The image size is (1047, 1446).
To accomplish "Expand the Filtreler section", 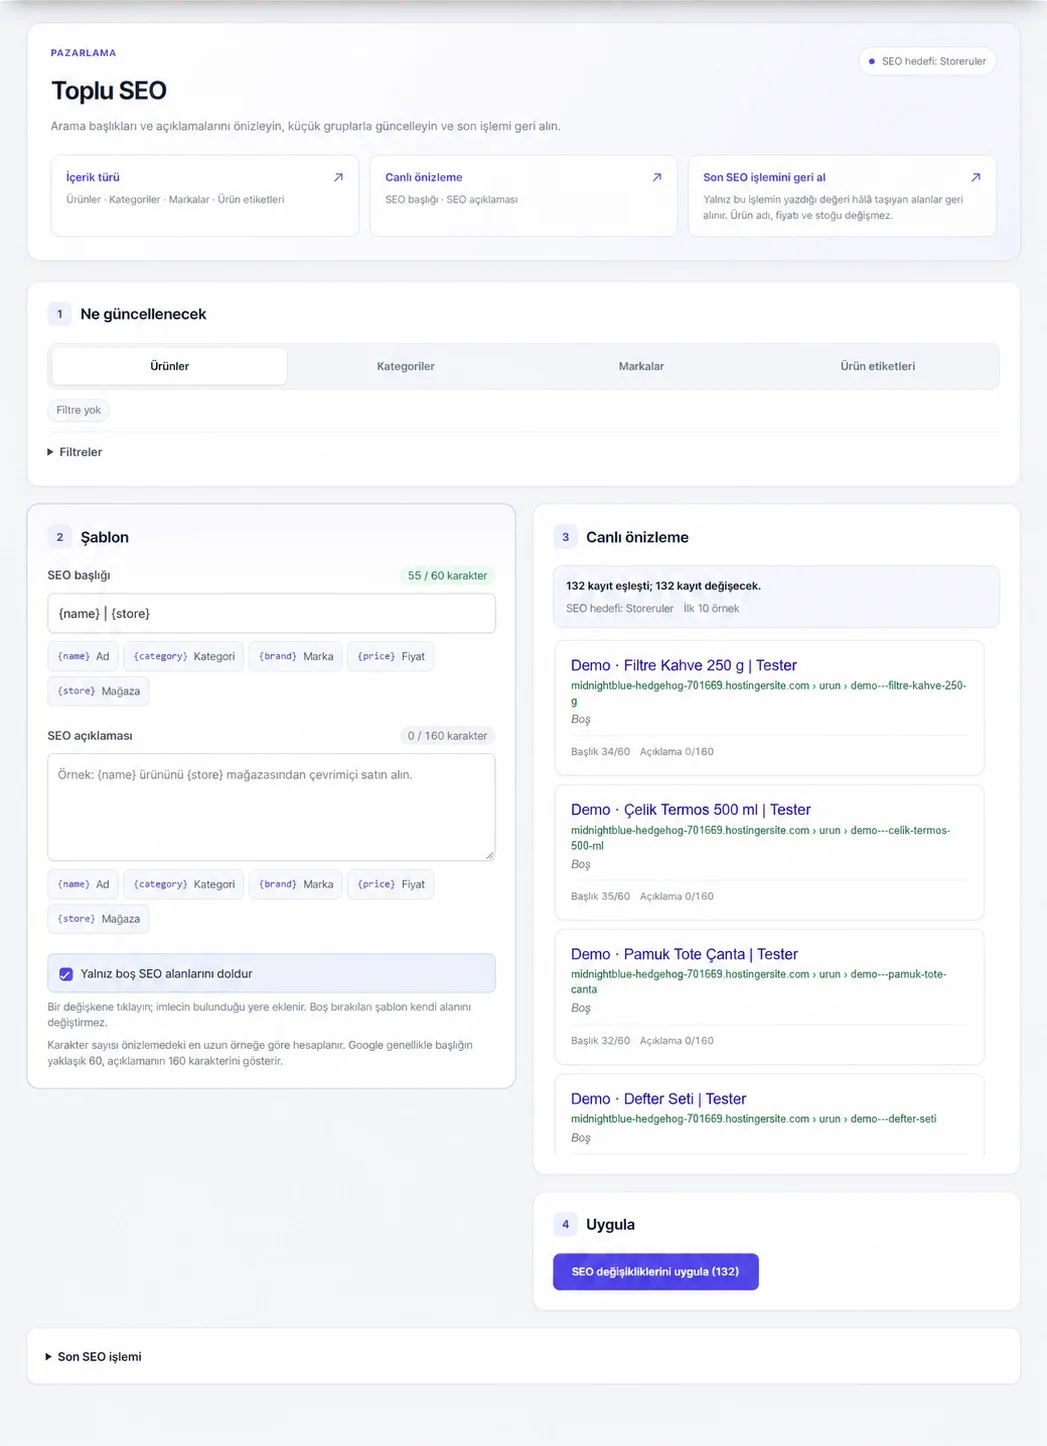I will (x=75, y=452).
